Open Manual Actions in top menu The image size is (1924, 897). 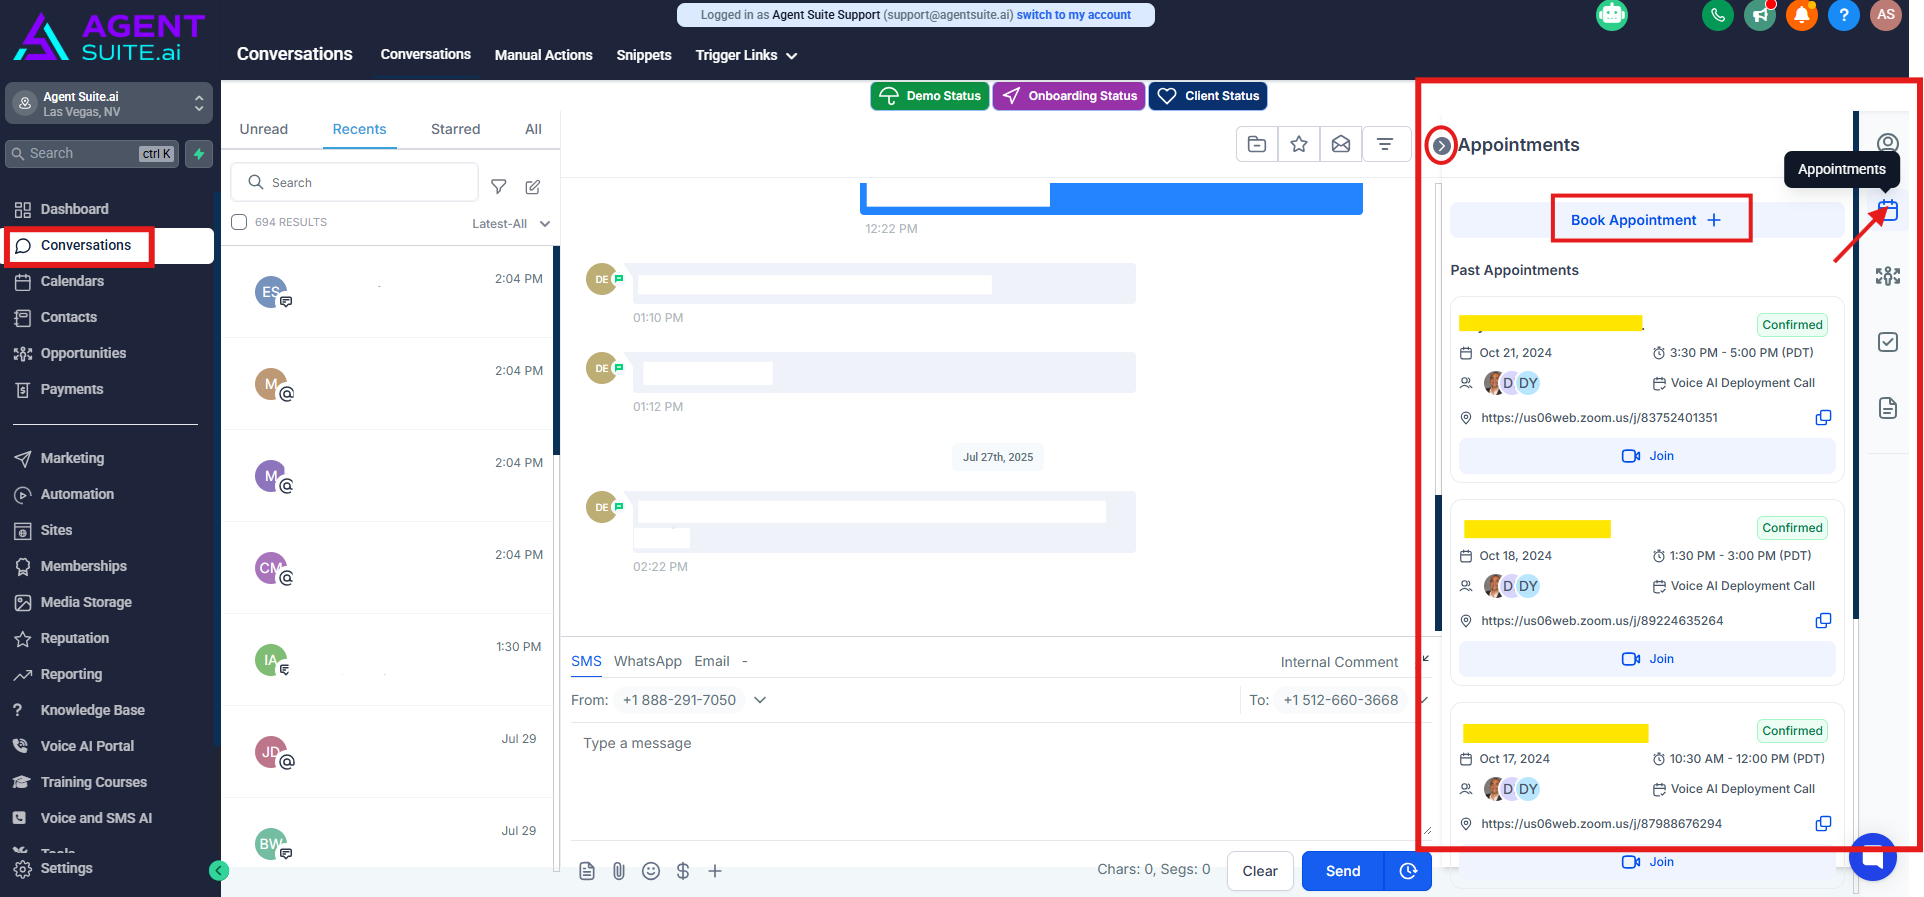(x=543, y=55)
